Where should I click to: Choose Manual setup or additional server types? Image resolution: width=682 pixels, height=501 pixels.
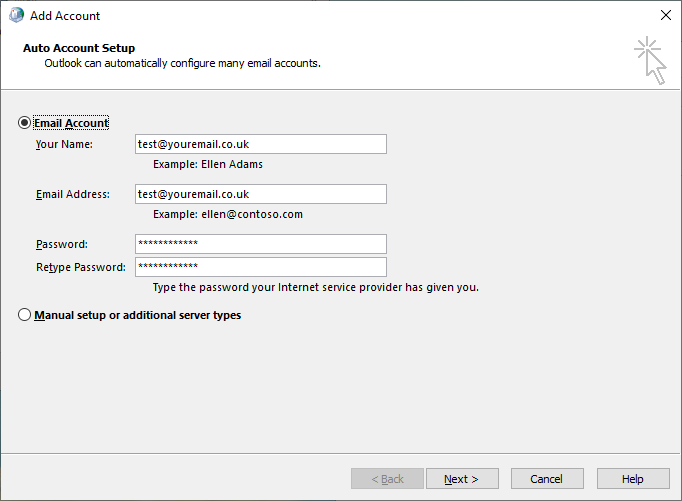24,315
